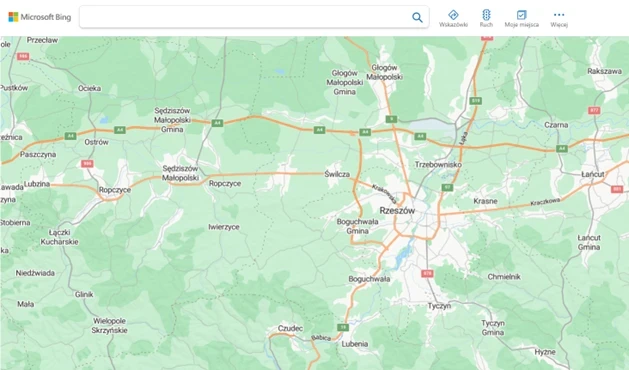The height and width of the screenshot is (370, 629).
Task: Select the Łańcut Gmina label
Action: pyautogui.click(x=589, y=242)
